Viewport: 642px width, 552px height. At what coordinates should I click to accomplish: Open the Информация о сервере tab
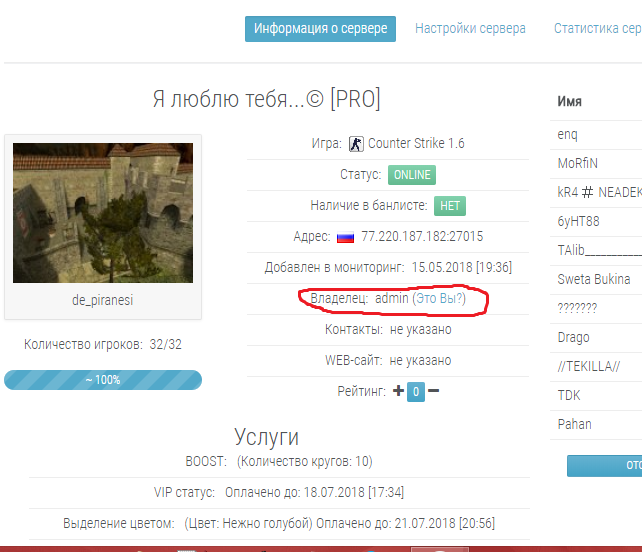(x=320, y=29)
